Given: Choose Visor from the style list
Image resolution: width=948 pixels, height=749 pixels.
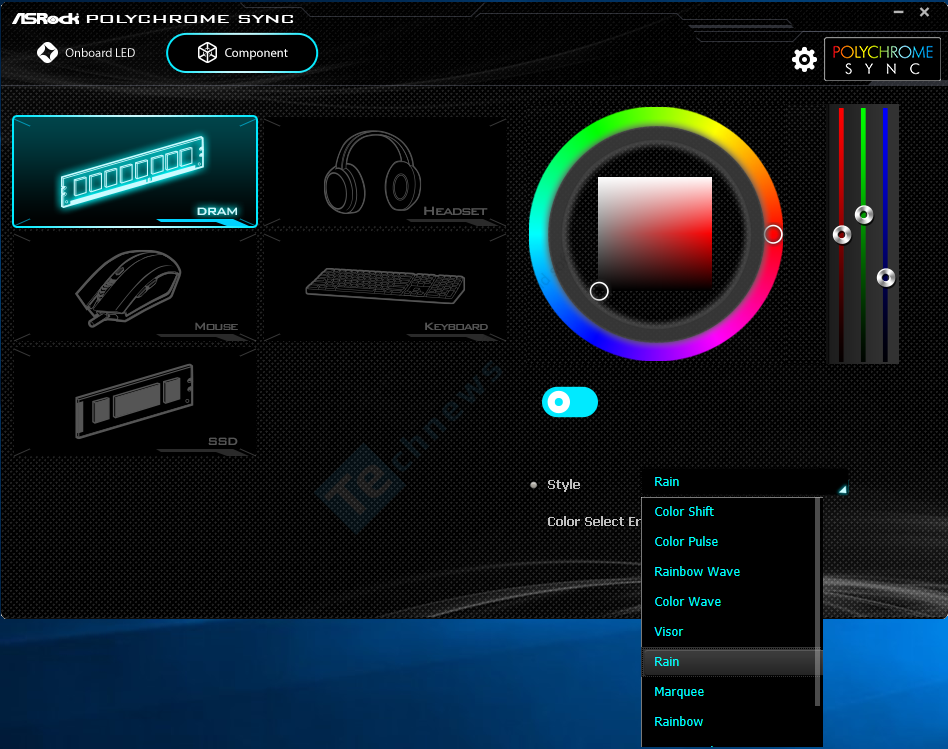Looking at the screenshot, I should click(x=729, y=632).
